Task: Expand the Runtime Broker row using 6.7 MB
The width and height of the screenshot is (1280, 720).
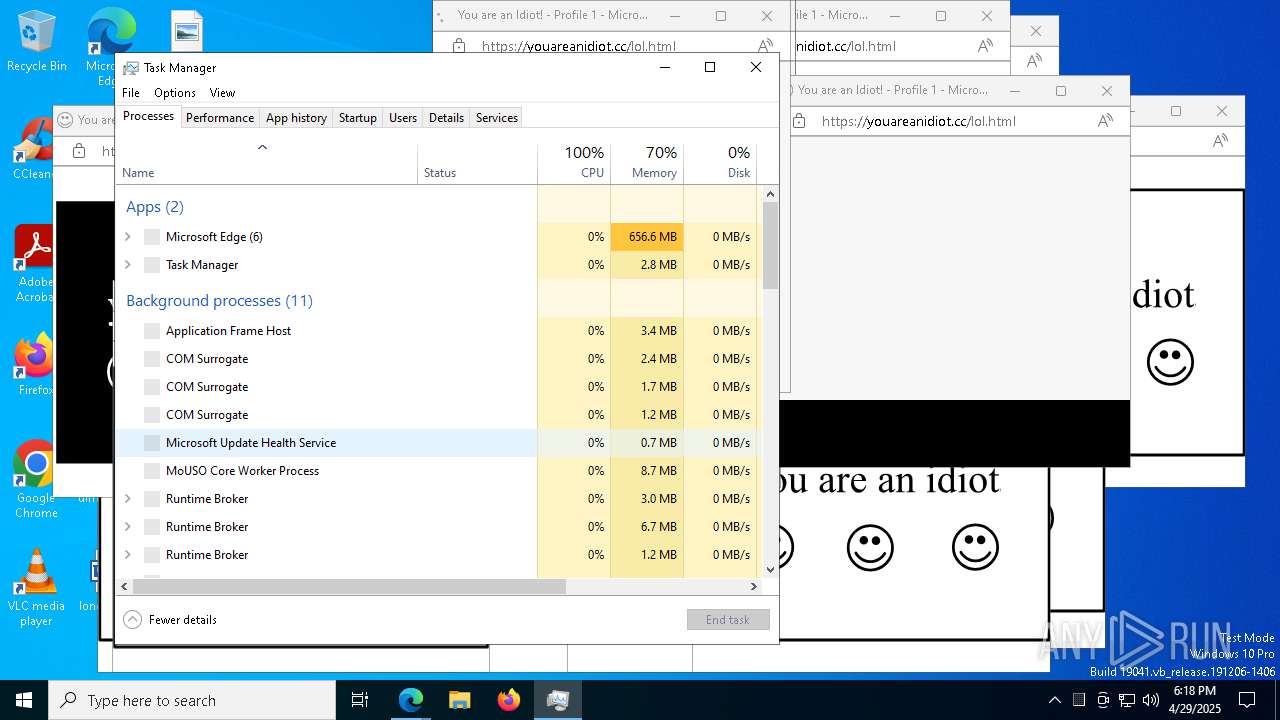Action: 127,527
